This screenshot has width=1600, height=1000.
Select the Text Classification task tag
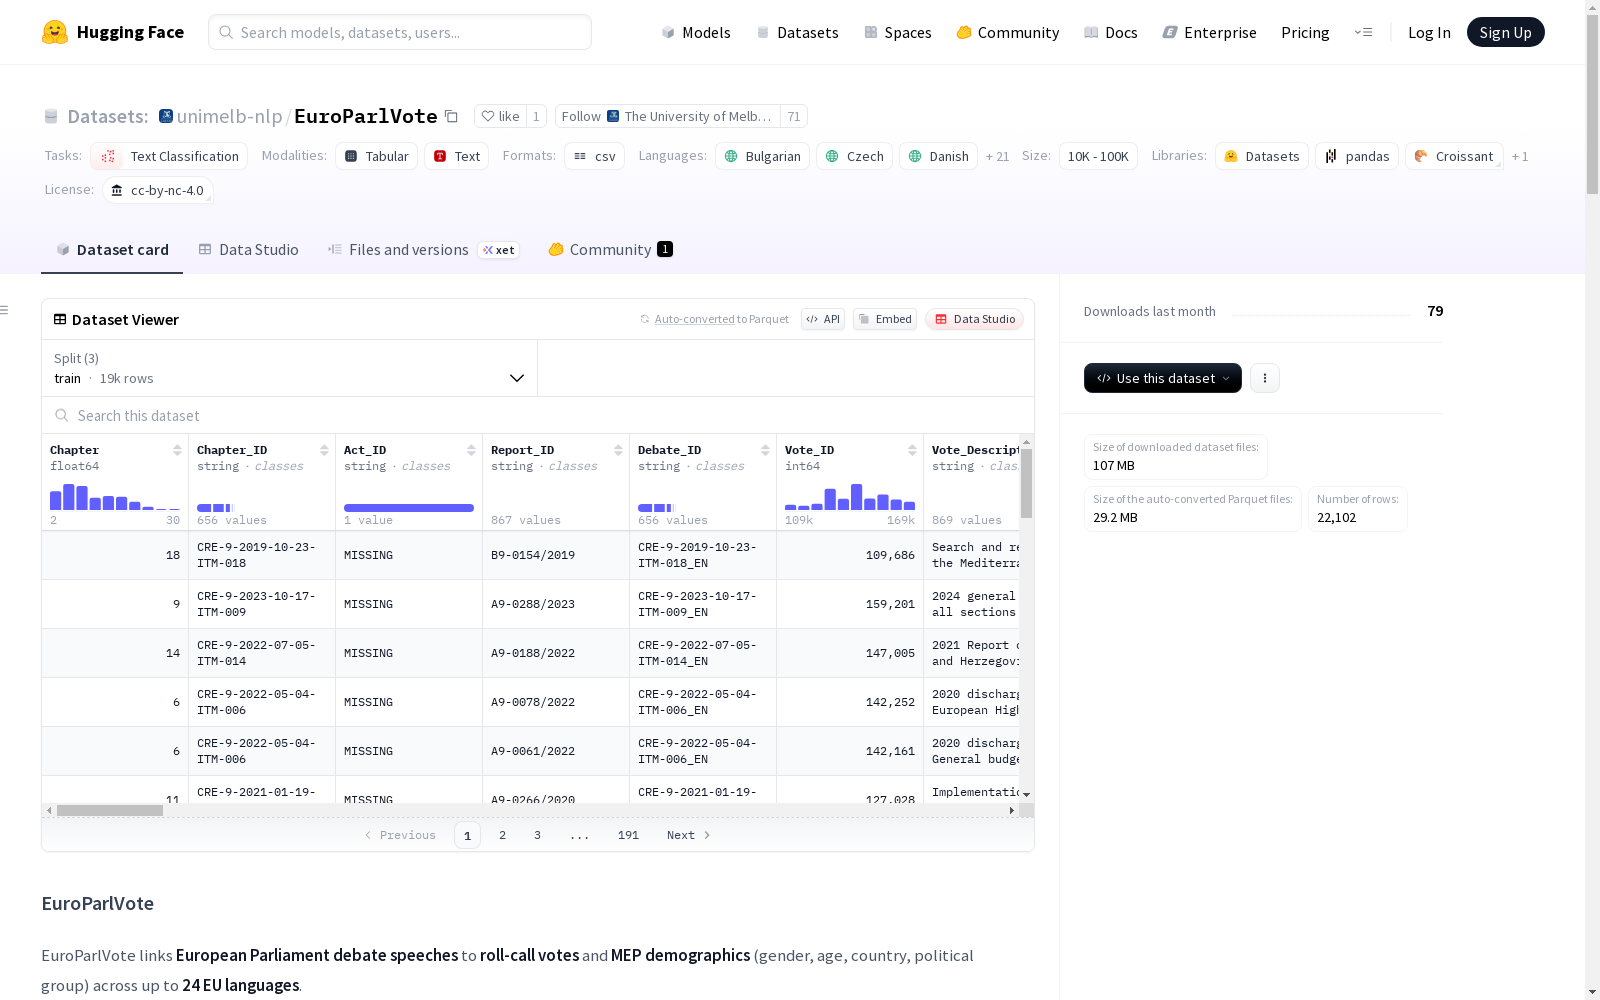pyautogui.click(x=169, y=156)
